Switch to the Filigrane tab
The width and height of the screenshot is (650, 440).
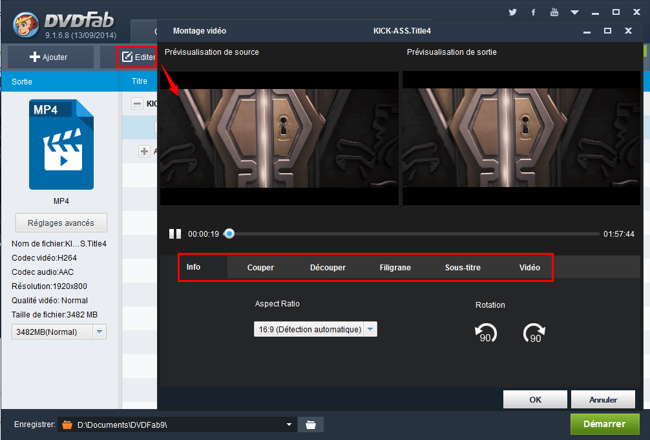[x=395, y=267]
